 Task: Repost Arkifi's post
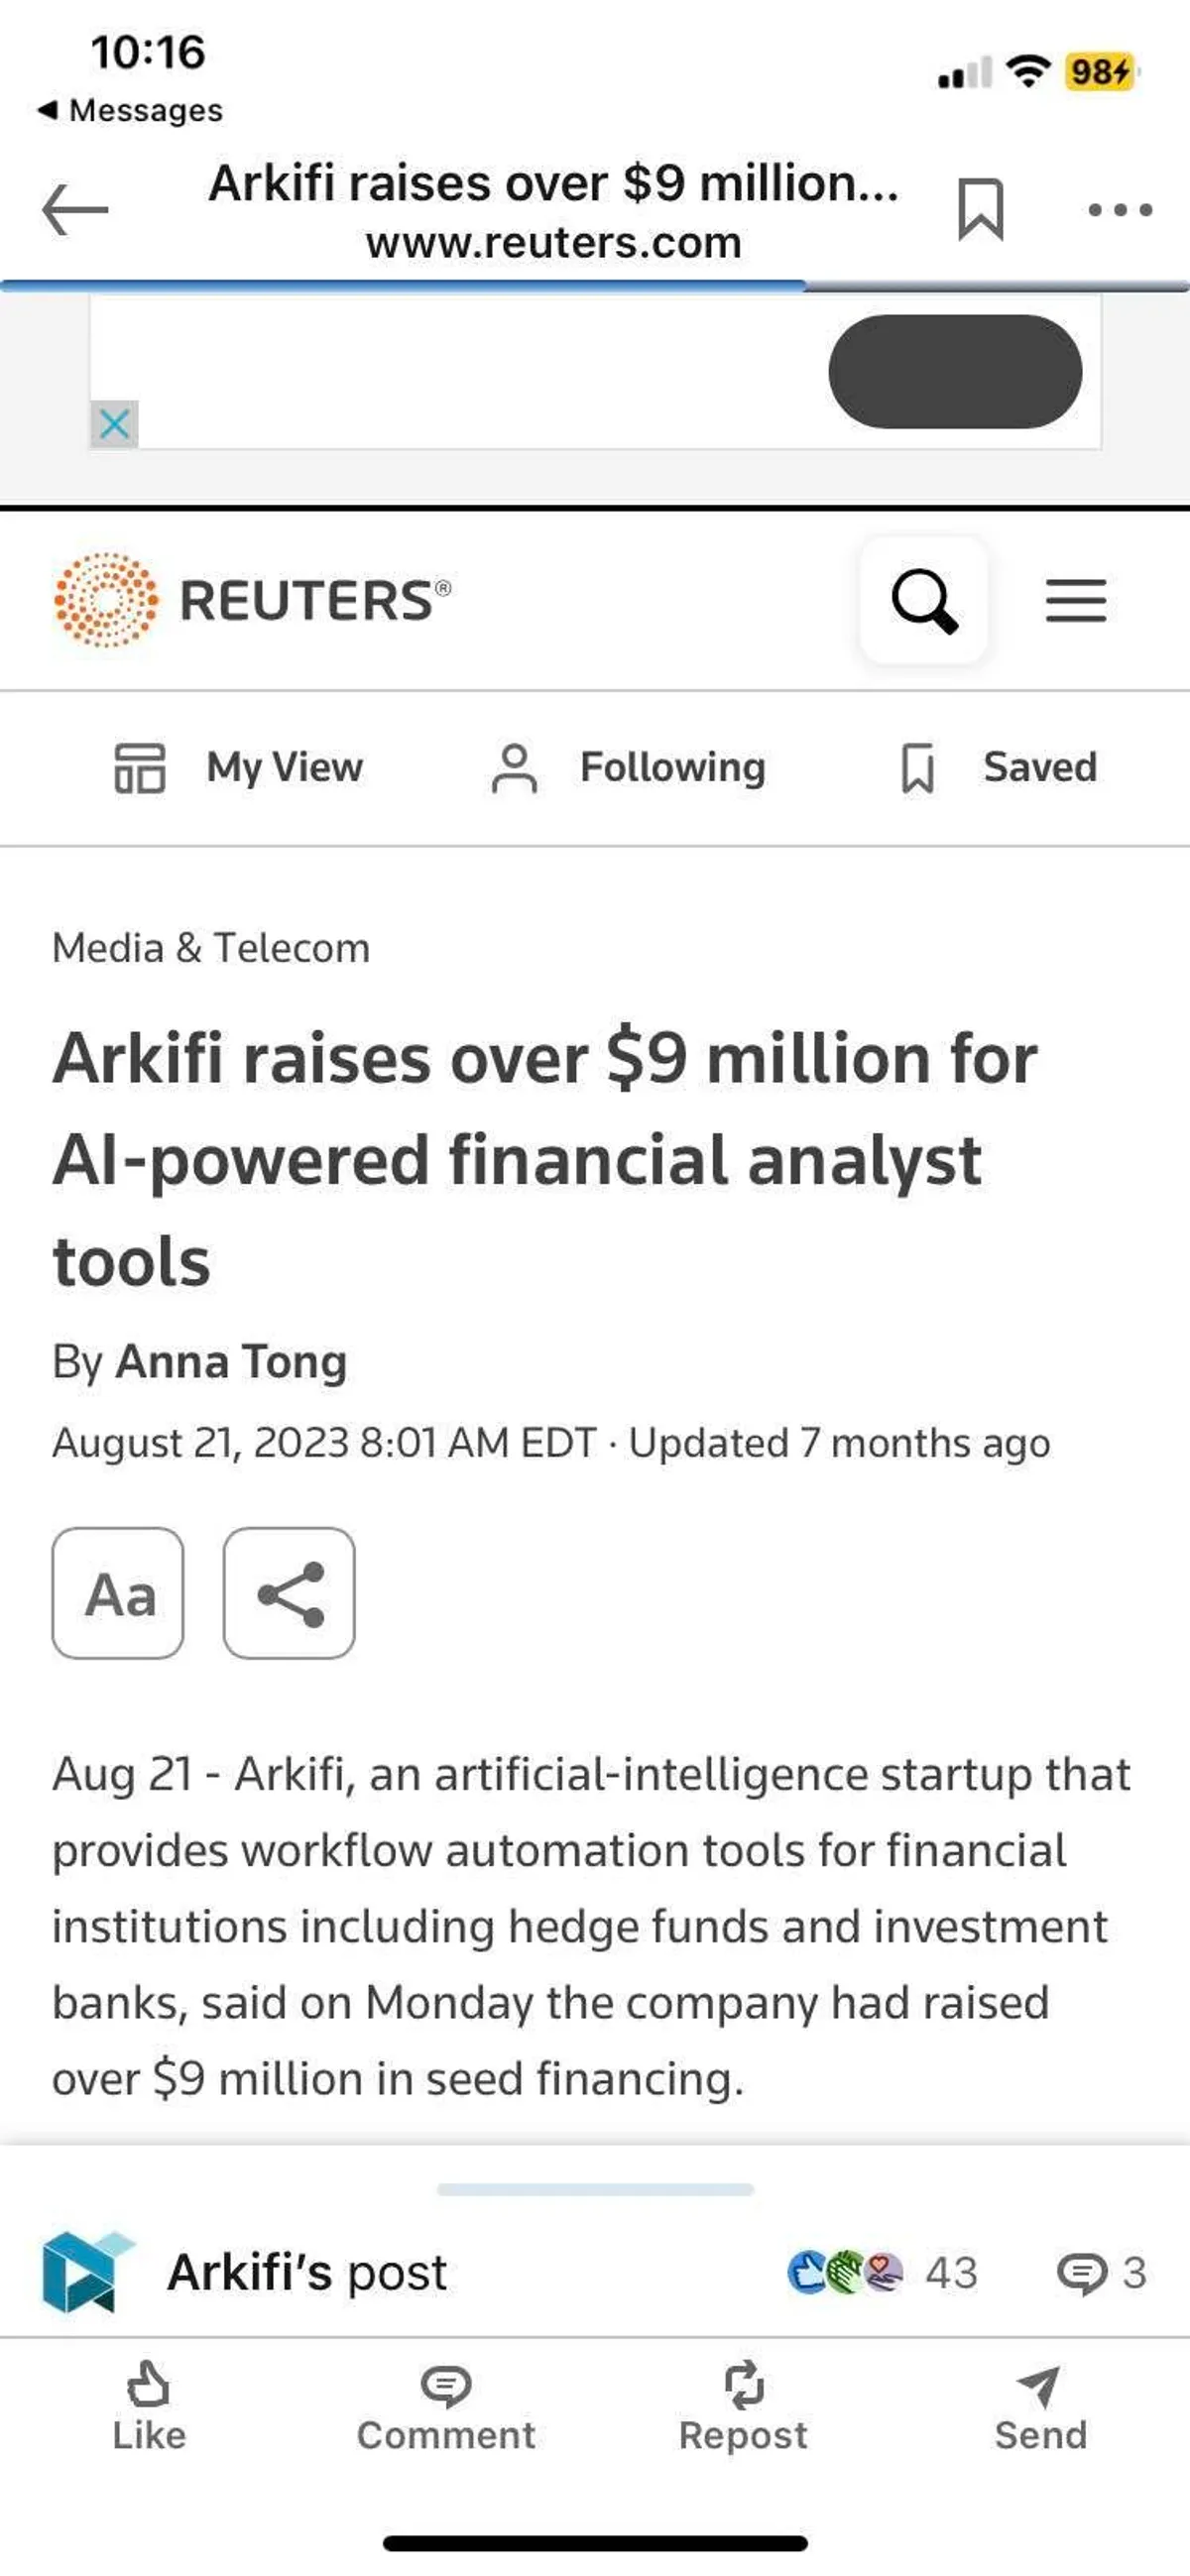point(743,2408)
